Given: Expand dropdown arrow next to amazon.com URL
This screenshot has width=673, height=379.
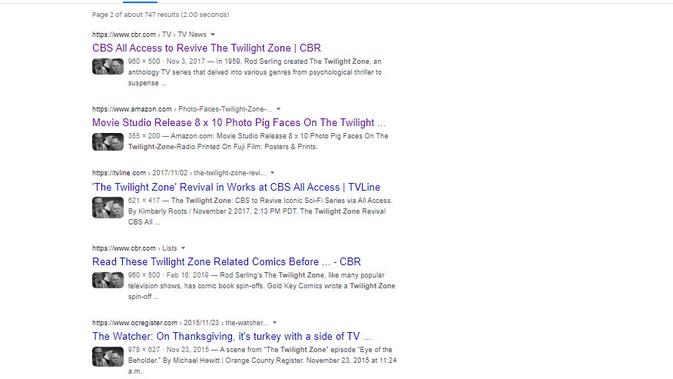Looking at the screenshot, I should click(x=278, y=109).
